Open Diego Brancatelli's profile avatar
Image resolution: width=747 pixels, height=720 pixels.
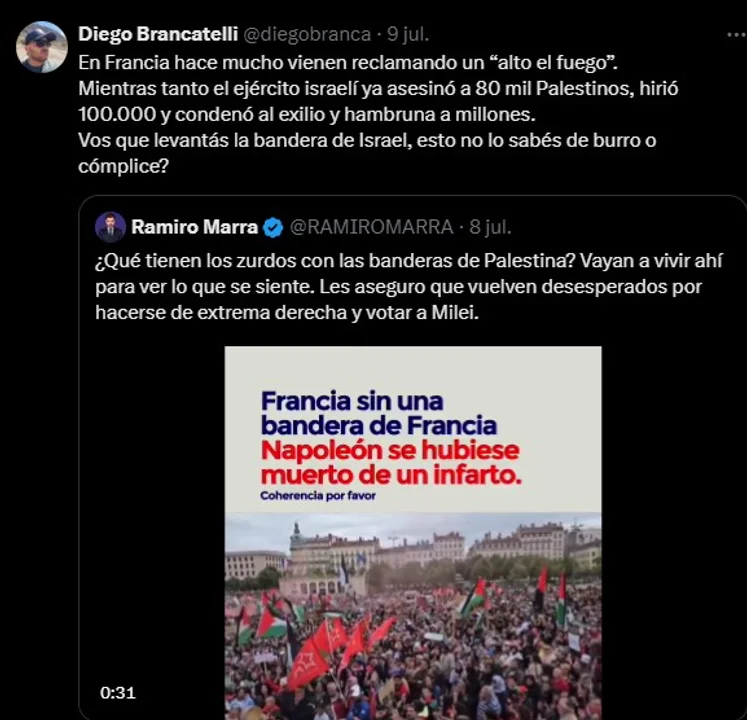coord(41,47)
